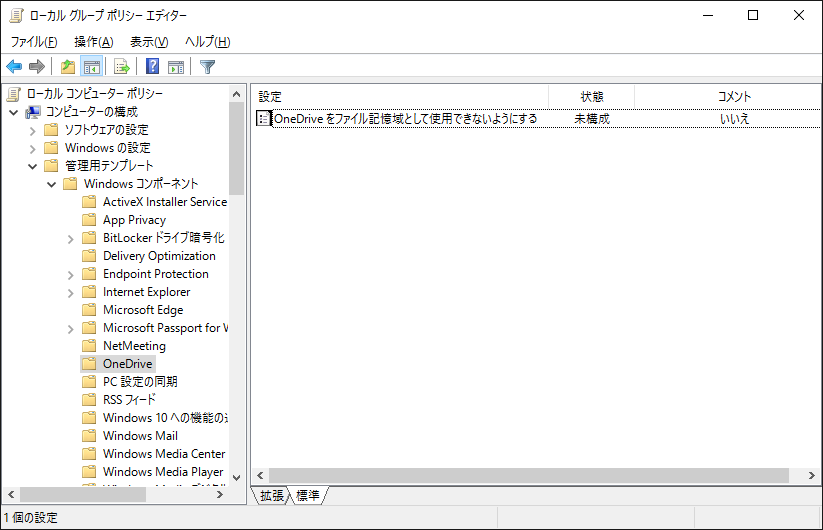Select the OneDrive file storage policy setting
The width and height of the screenshot is (823, 530).
click(x=405, y=118)
